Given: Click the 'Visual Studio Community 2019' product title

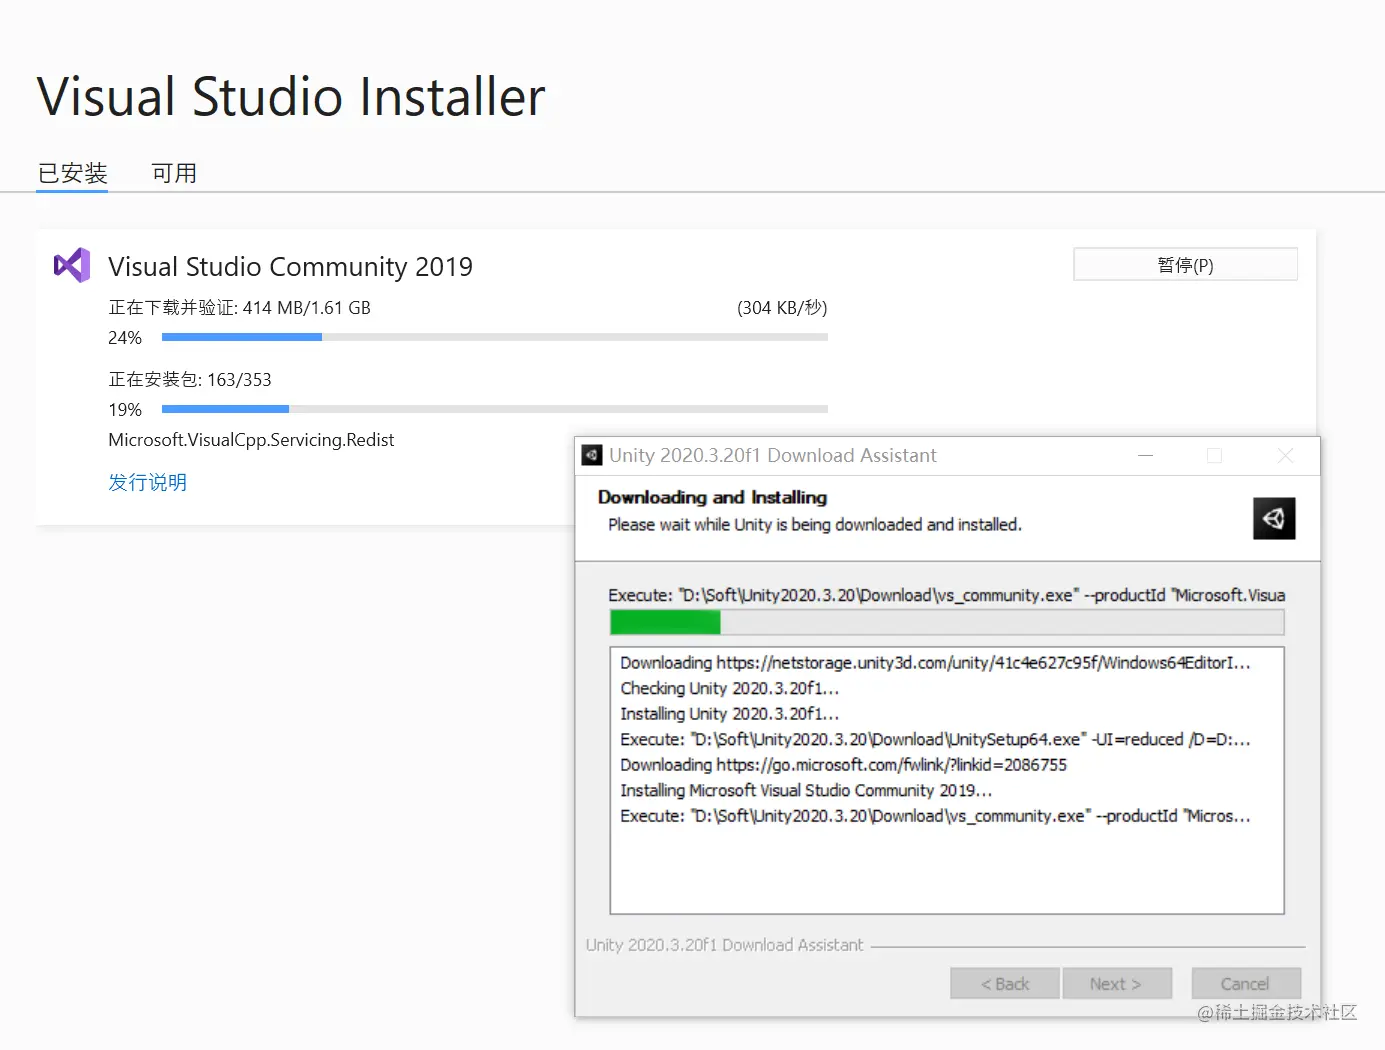Looking at the screenshot, I should click(290, 266).
